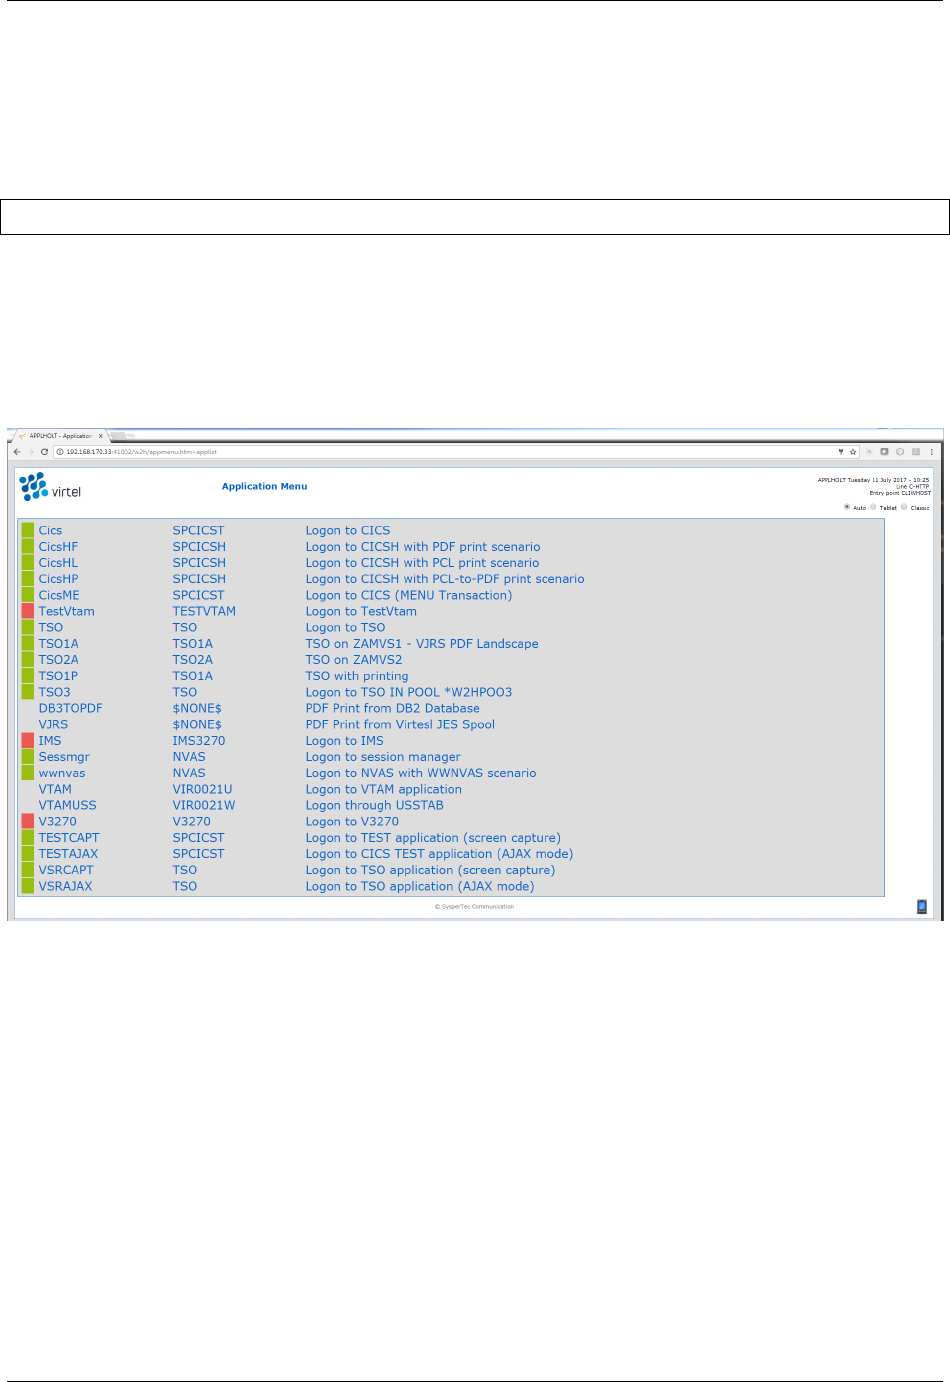The height and width of the screenshot is (1382, 950).
Task: Click the mobile phone icon at the bottom right of the page
Action: pos(922,907)
